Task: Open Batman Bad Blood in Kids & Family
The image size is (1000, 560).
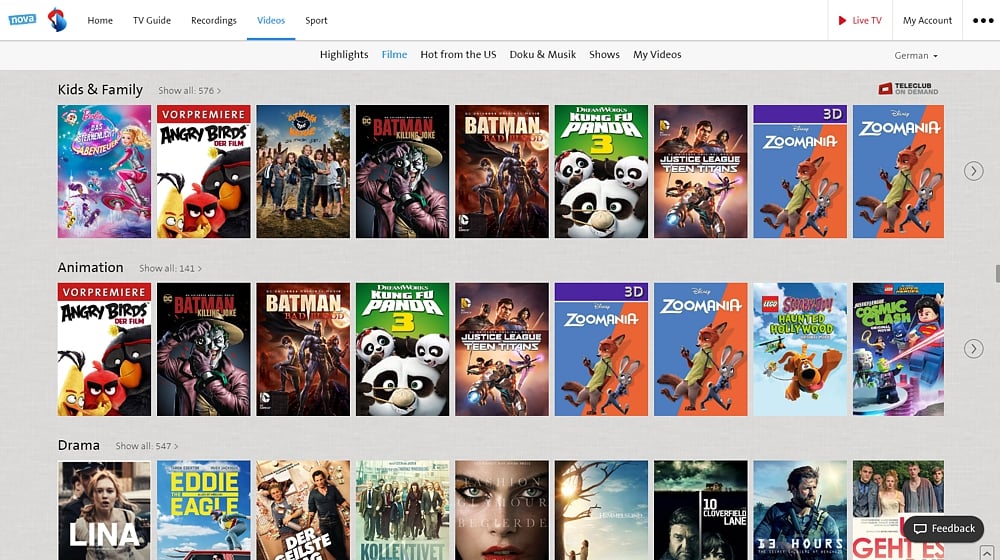Action: 502,172
